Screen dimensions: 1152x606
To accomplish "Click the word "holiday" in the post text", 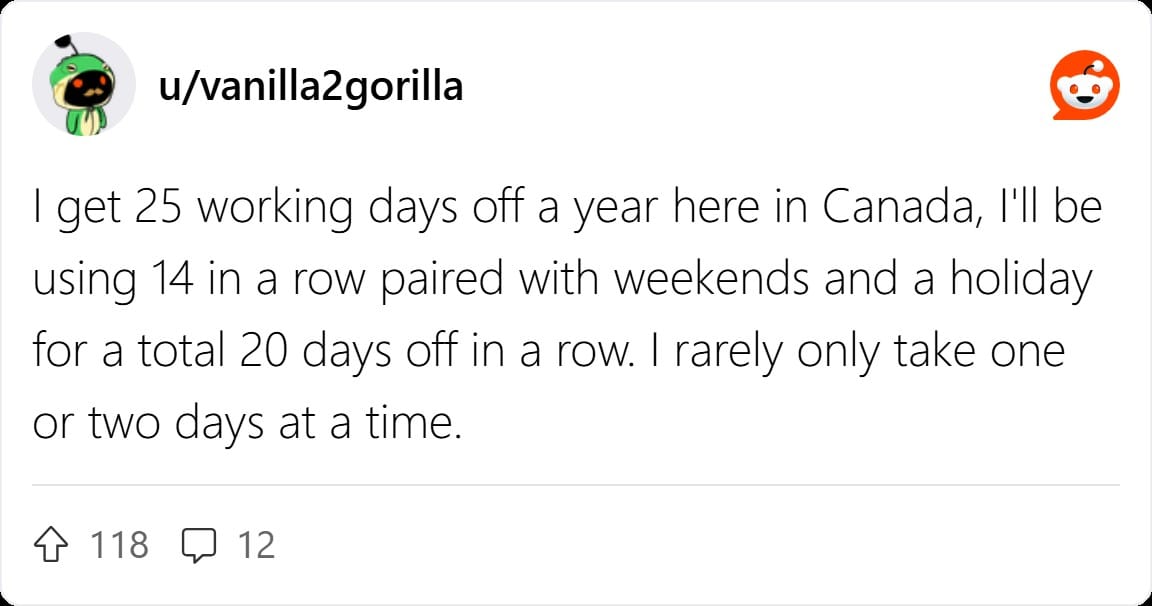I will point(1021,281).
